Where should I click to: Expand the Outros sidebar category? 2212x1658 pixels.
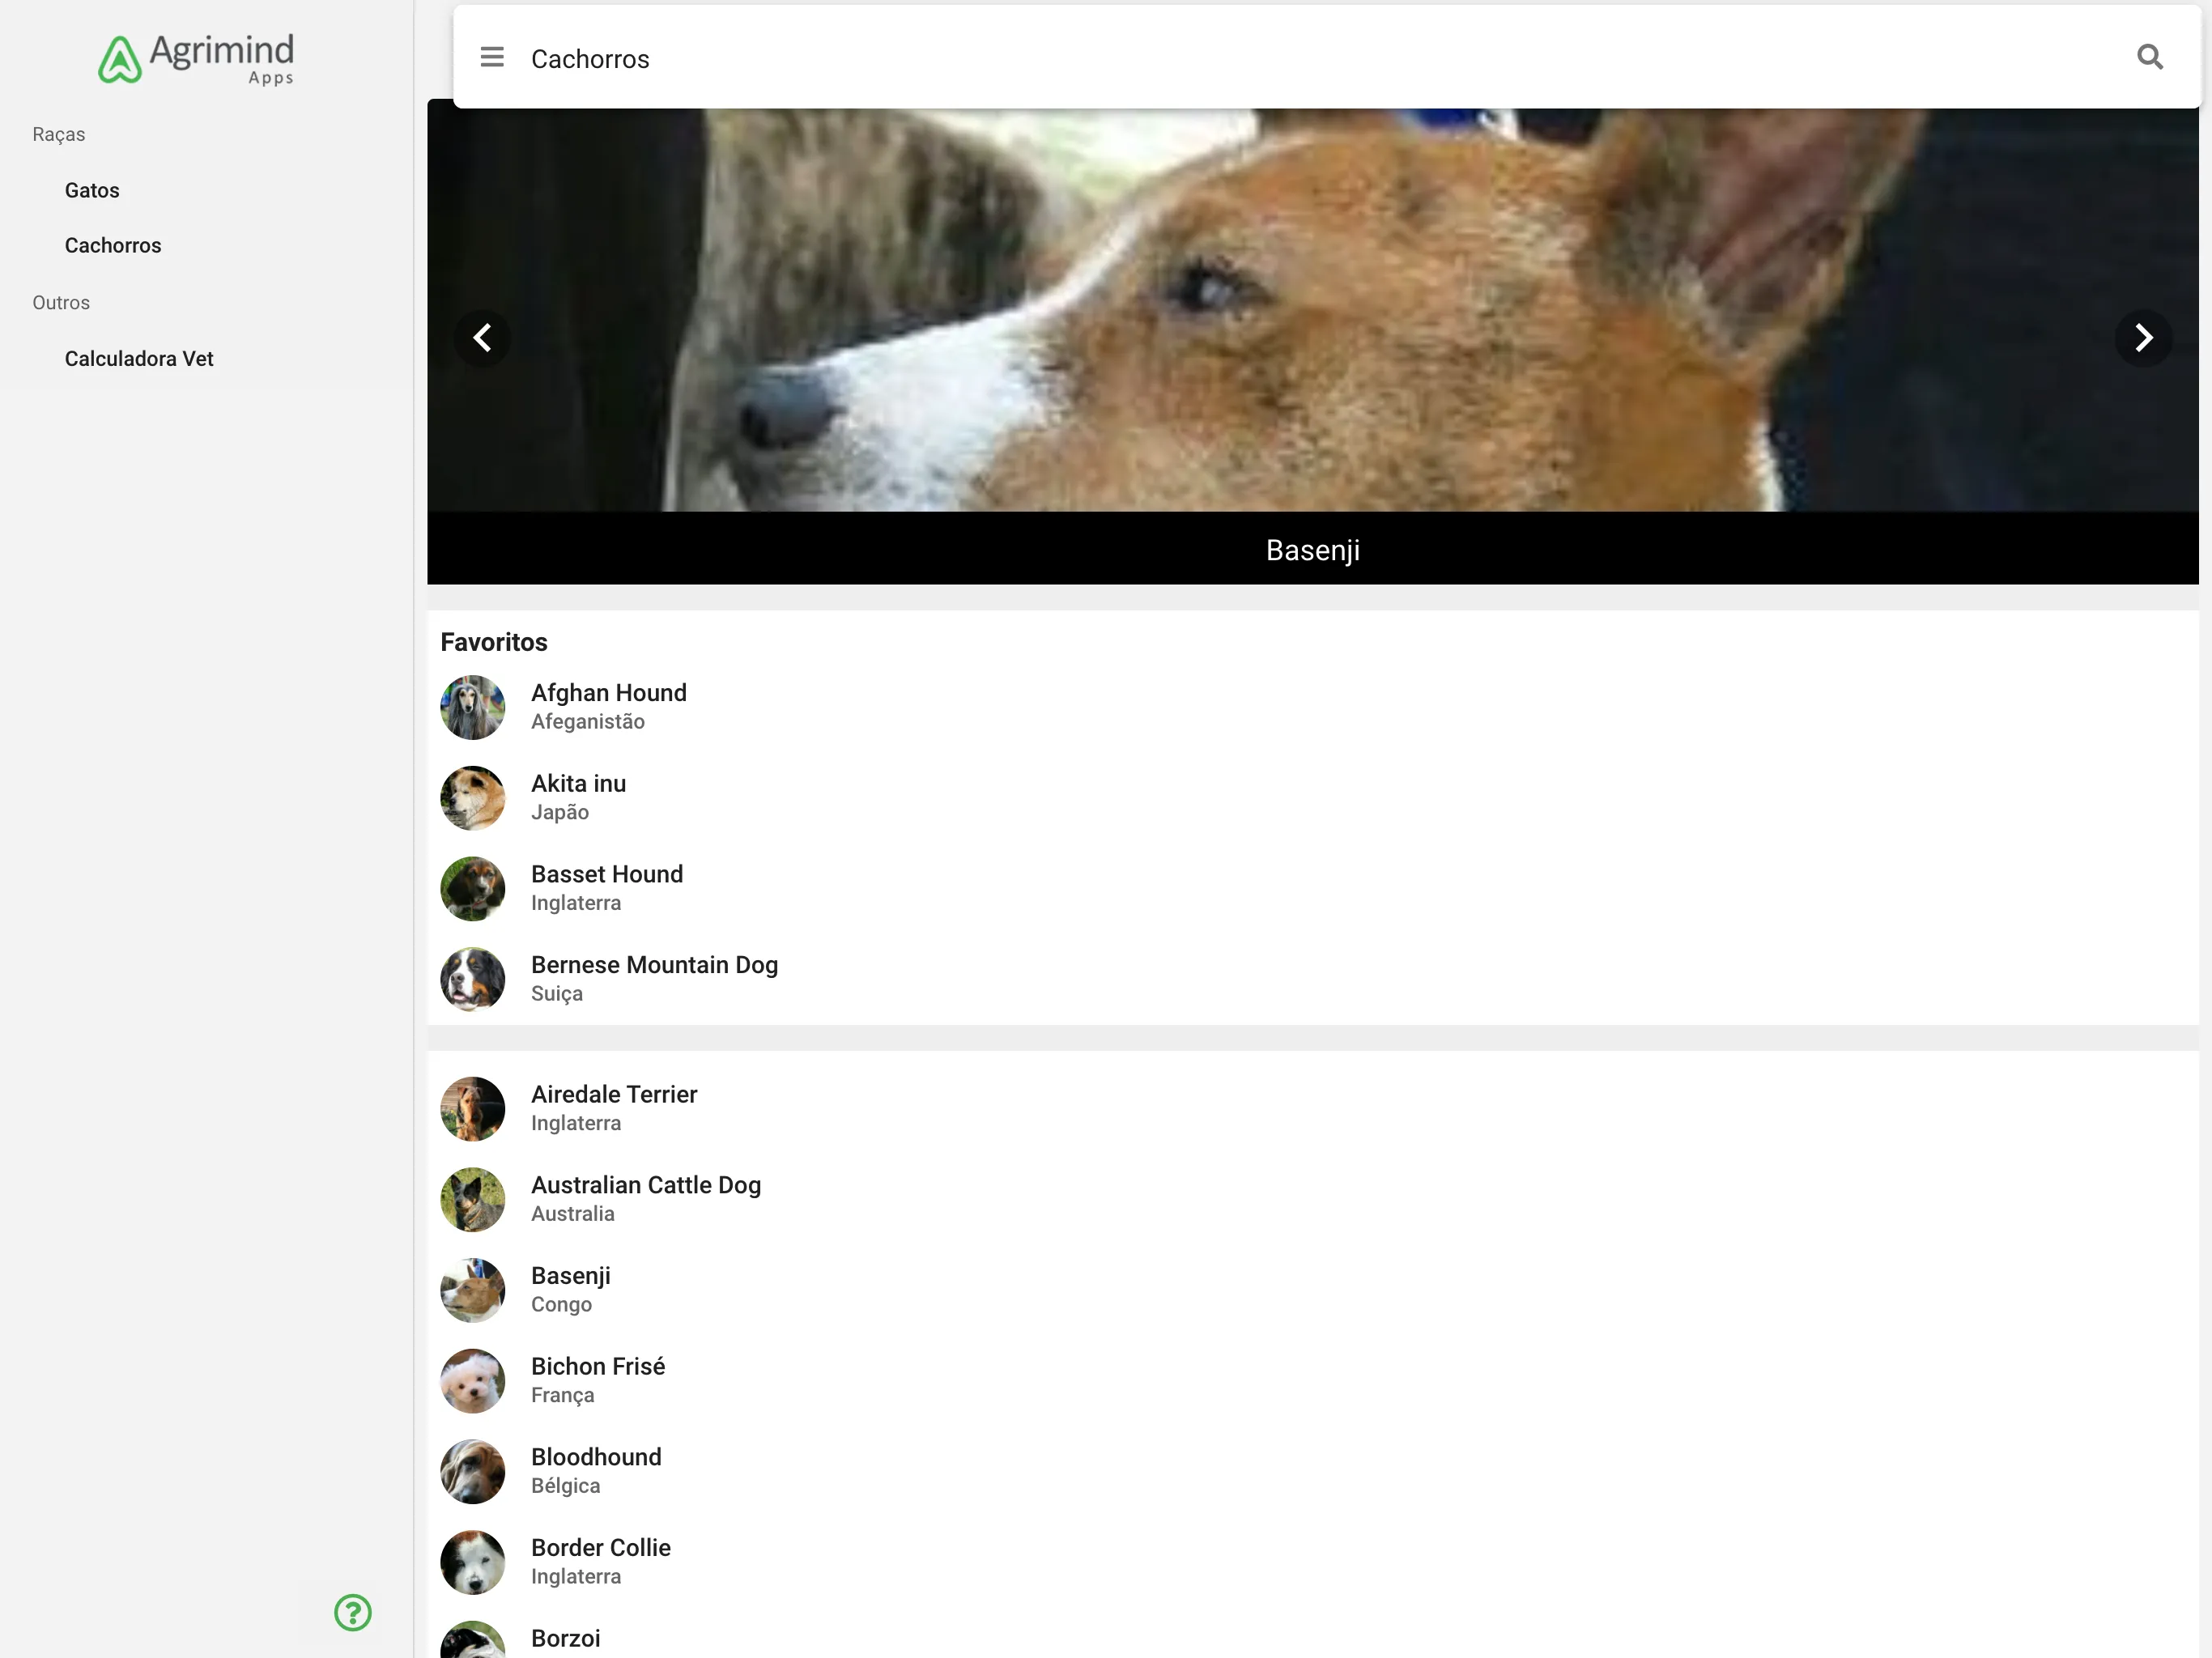coord(61,303)
